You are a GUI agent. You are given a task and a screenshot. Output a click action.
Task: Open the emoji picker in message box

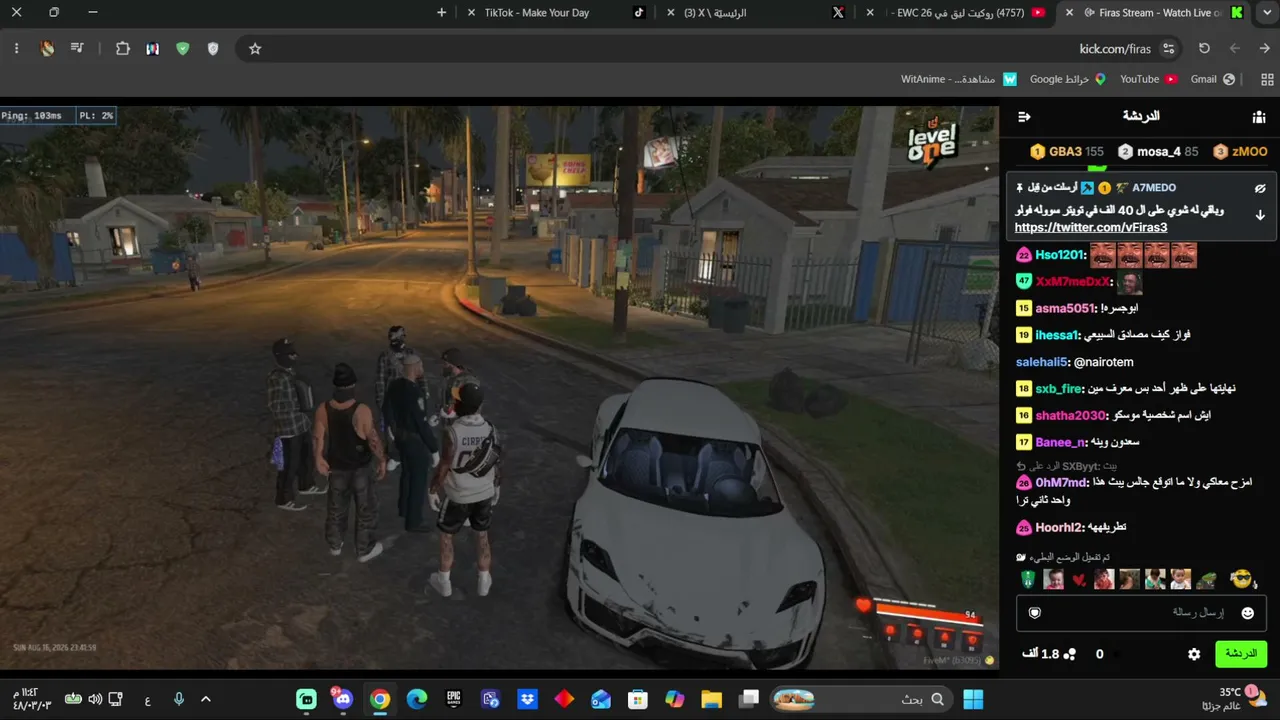click(x=1247, y=613)
